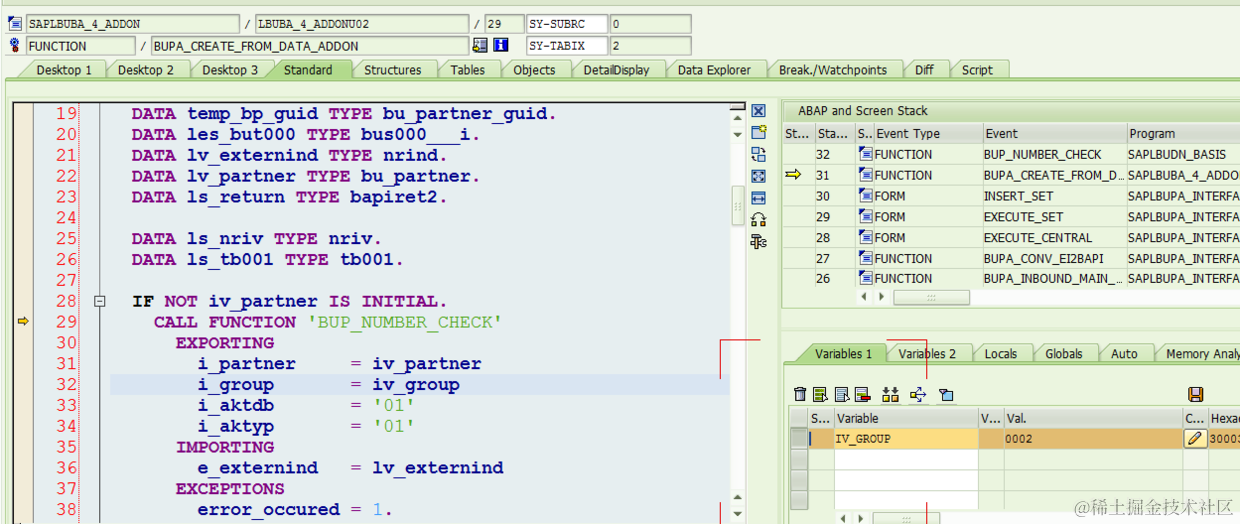
Task: Click the save diskette icon in Variables panel
Action: [x=1195, y=394]
